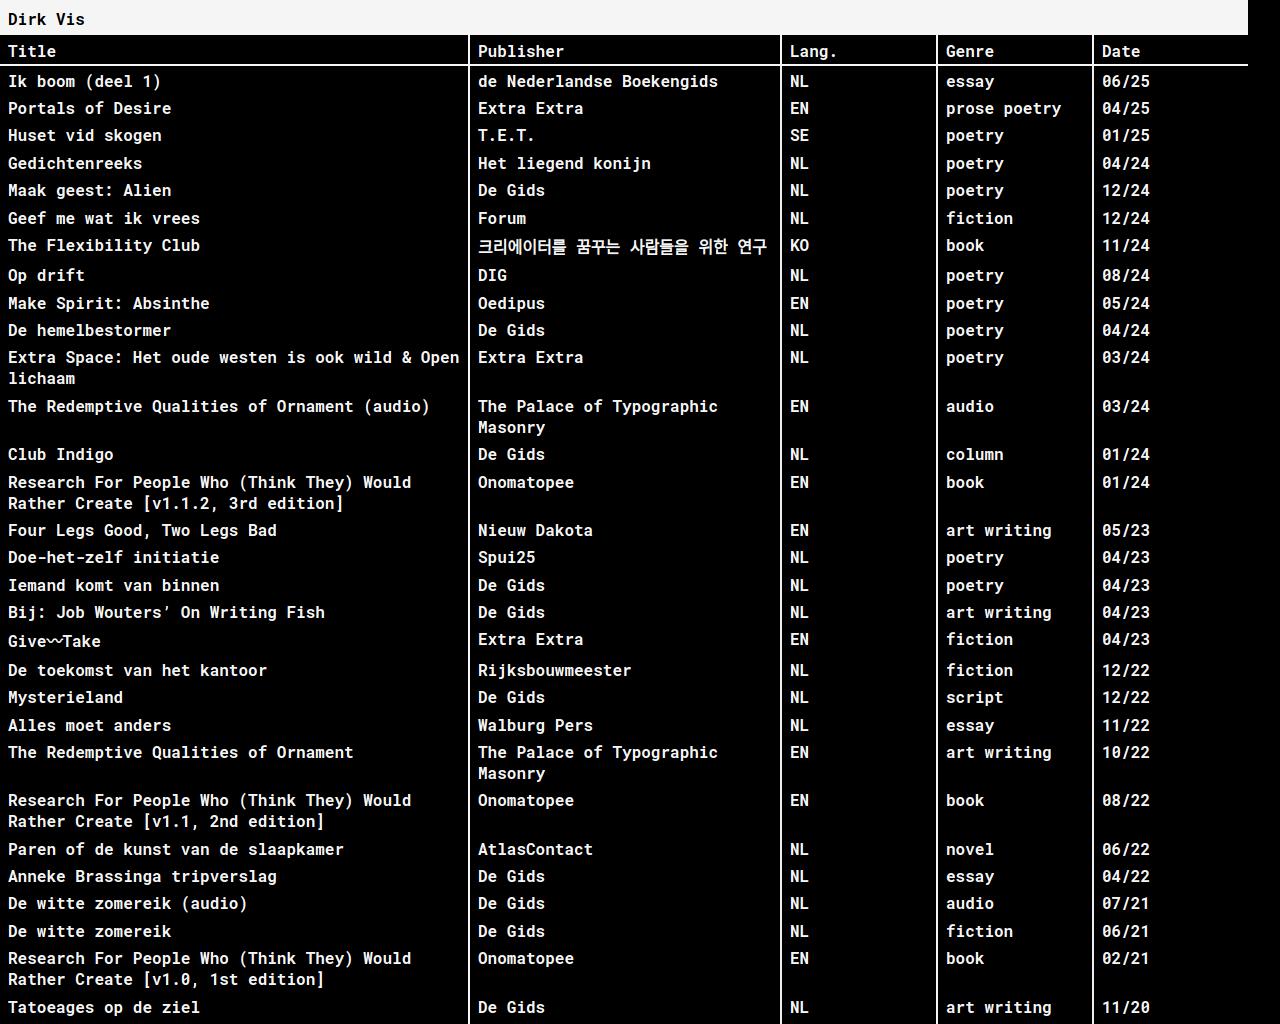Sort by the Title column header

click(x=32, y=51)
